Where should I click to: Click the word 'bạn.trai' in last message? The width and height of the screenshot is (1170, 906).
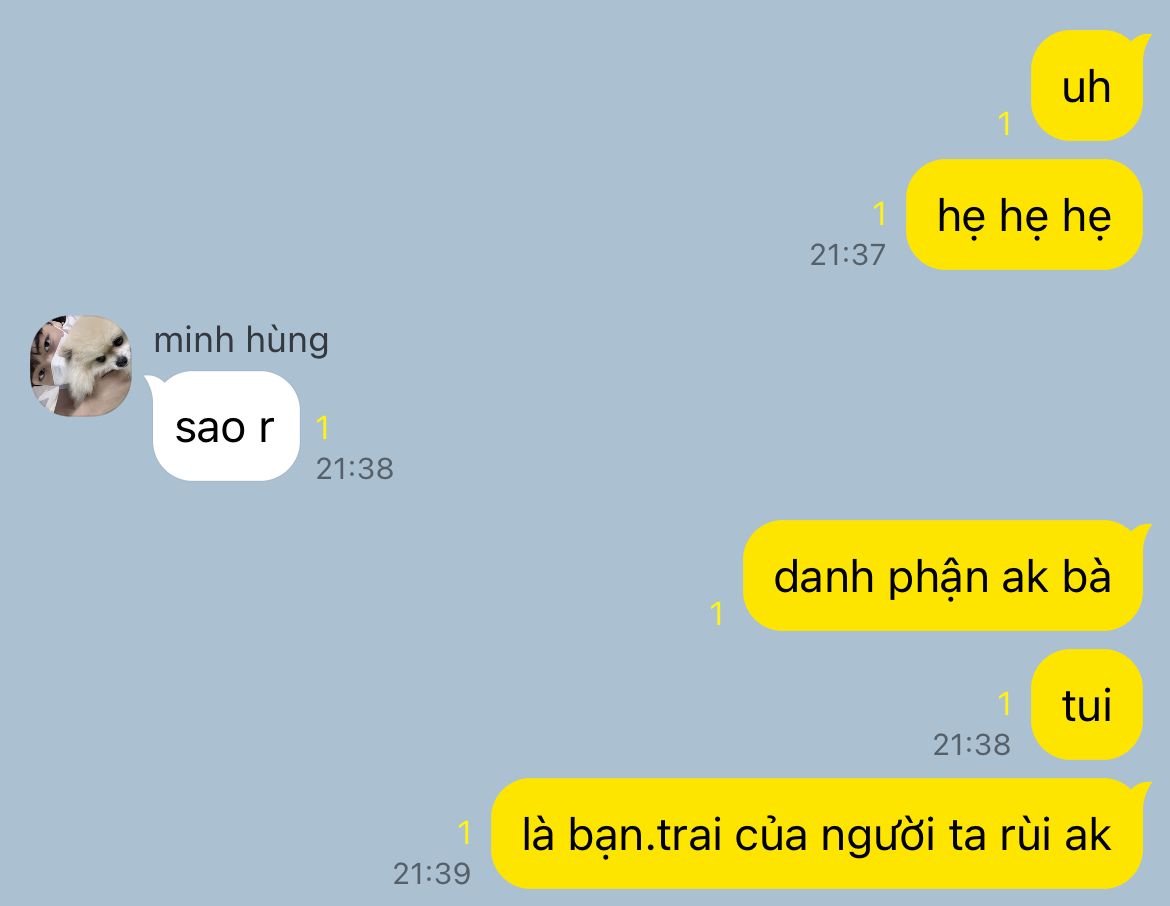tap(645, 835)
